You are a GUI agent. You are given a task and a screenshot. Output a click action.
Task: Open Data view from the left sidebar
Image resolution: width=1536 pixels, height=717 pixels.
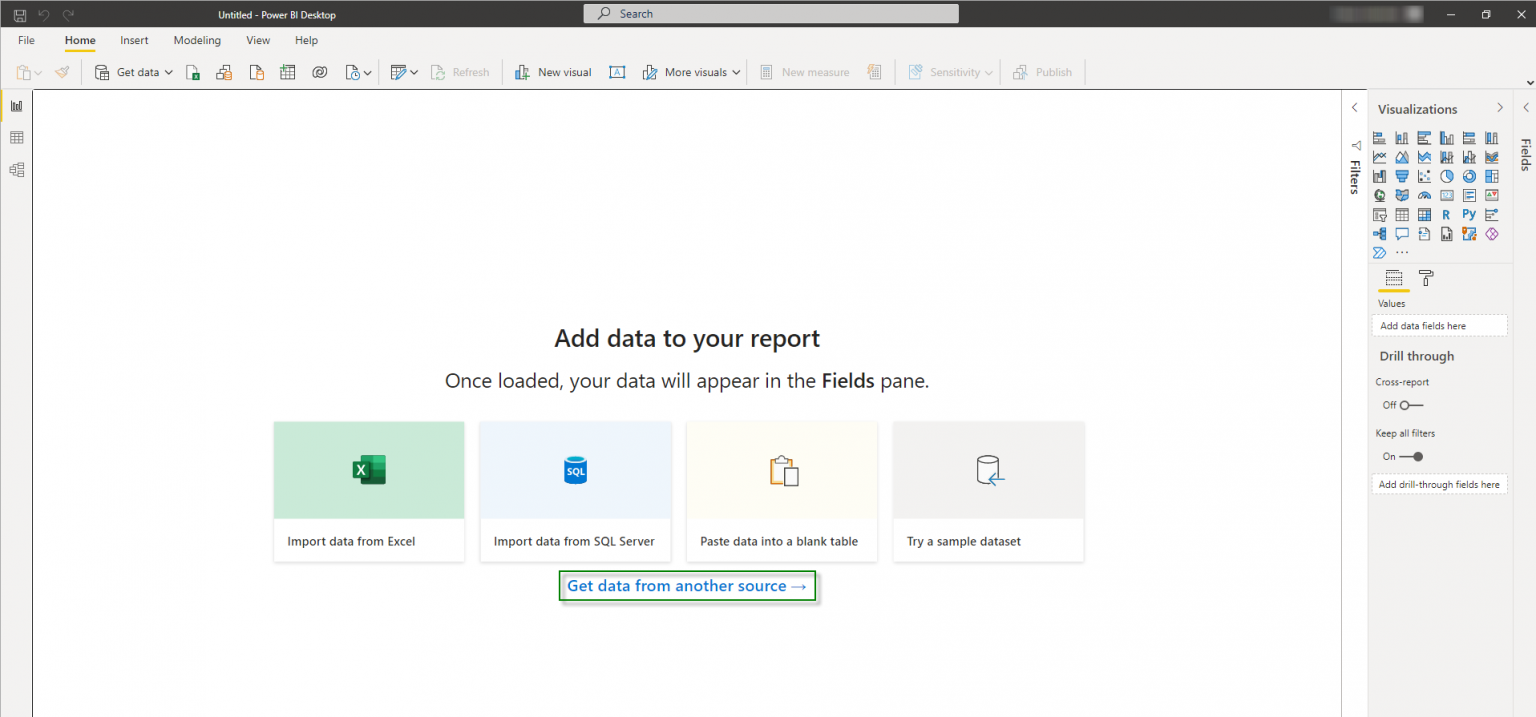click(x=16, y=137)
